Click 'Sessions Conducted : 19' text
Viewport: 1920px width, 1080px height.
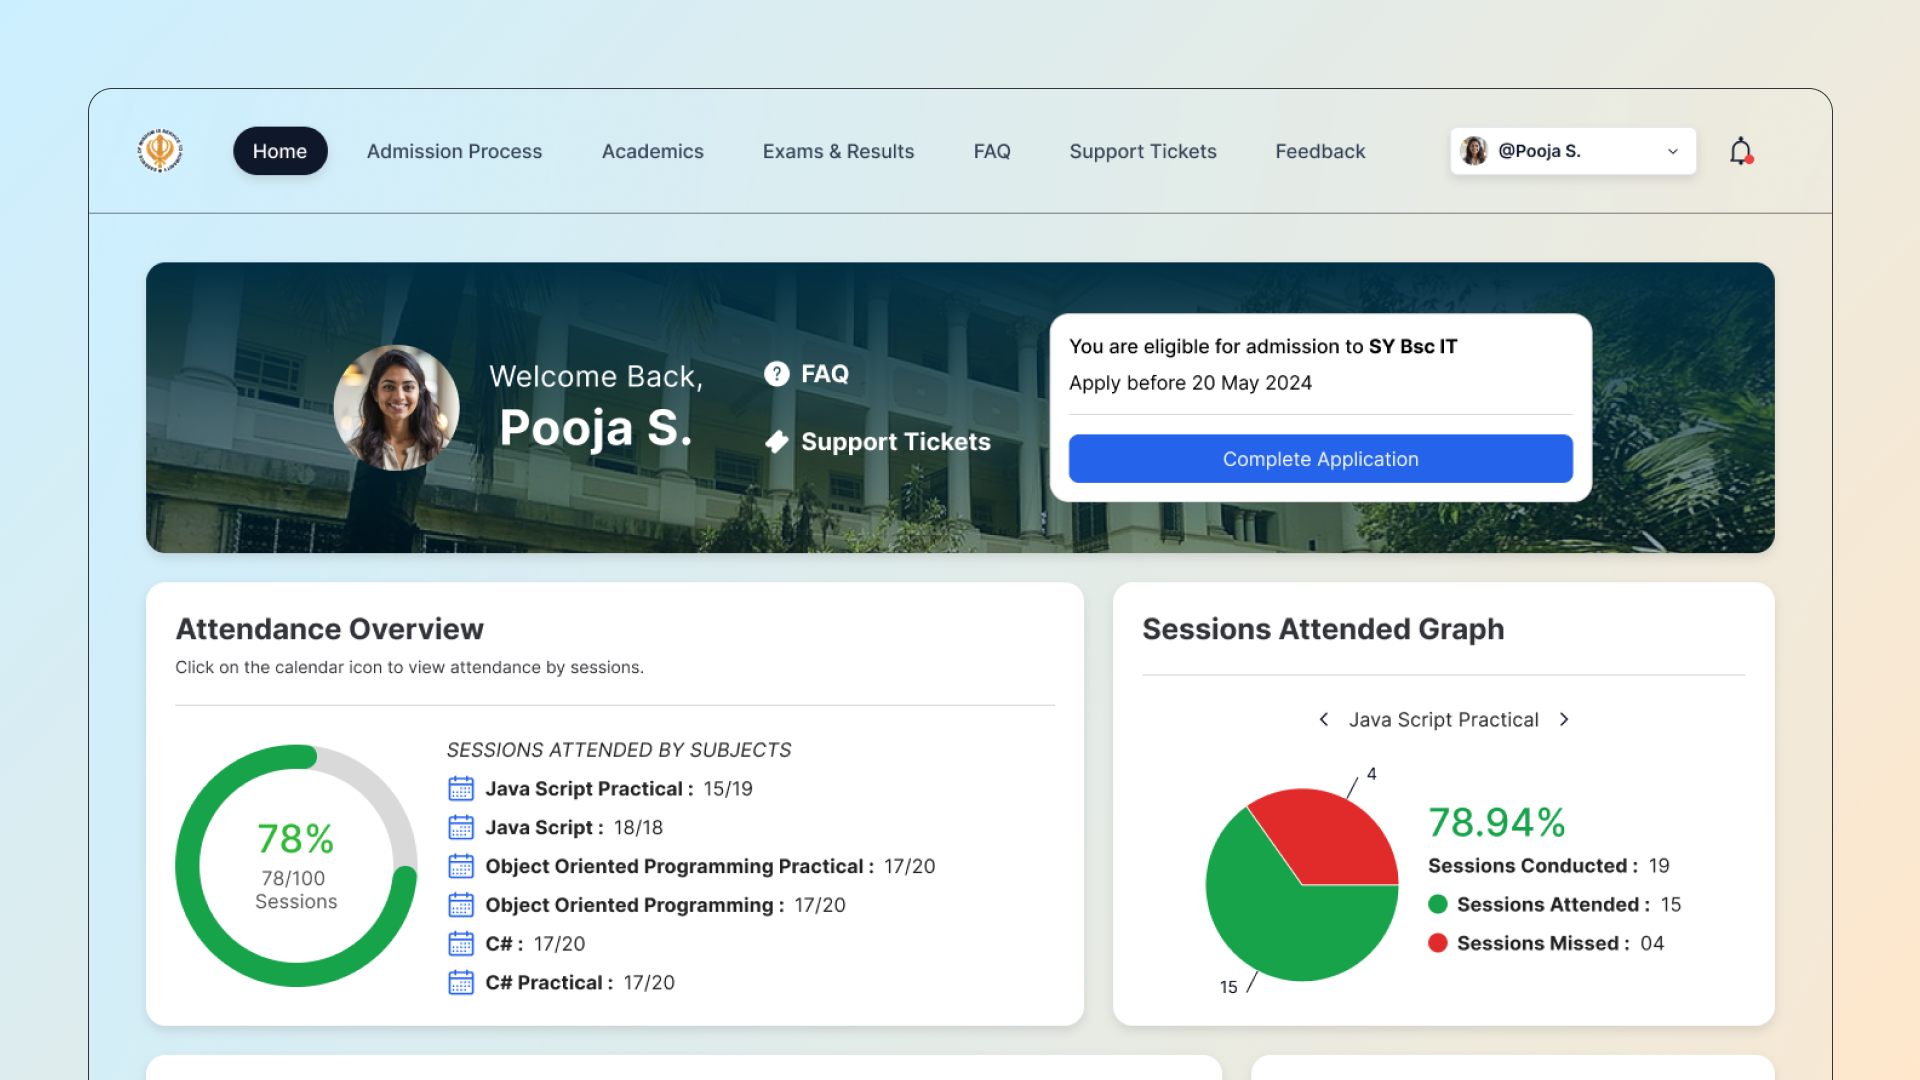[x=1549, y=866]
